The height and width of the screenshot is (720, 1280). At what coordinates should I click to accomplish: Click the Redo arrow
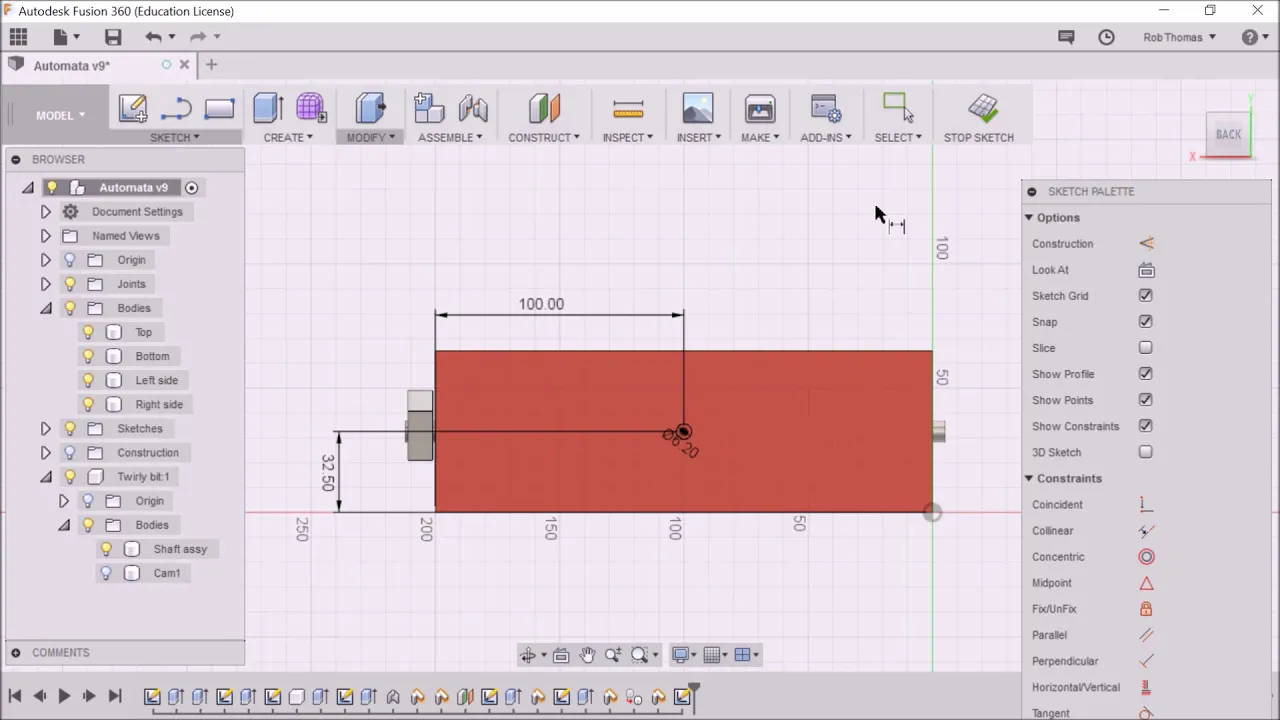(x=198, y=37)
